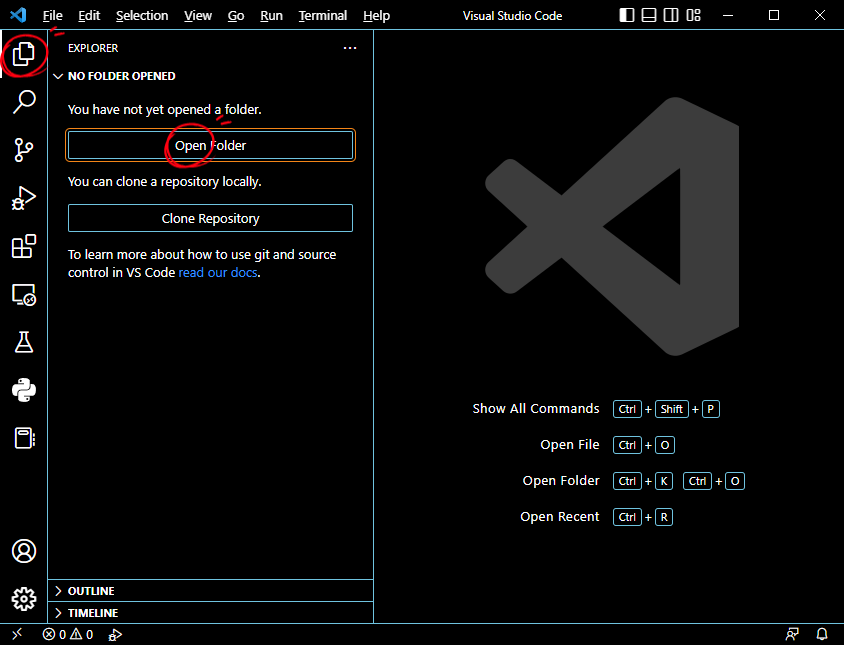This screenshot has width=844, height=645.
Task: Click the VS Code logo in title bar
Action: (x=18, y=15)
